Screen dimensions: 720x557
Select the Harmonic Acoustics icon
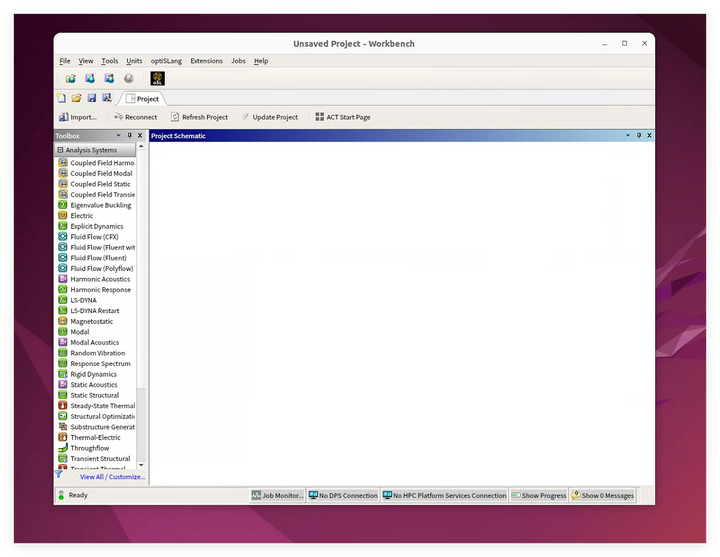coord(63,279)
